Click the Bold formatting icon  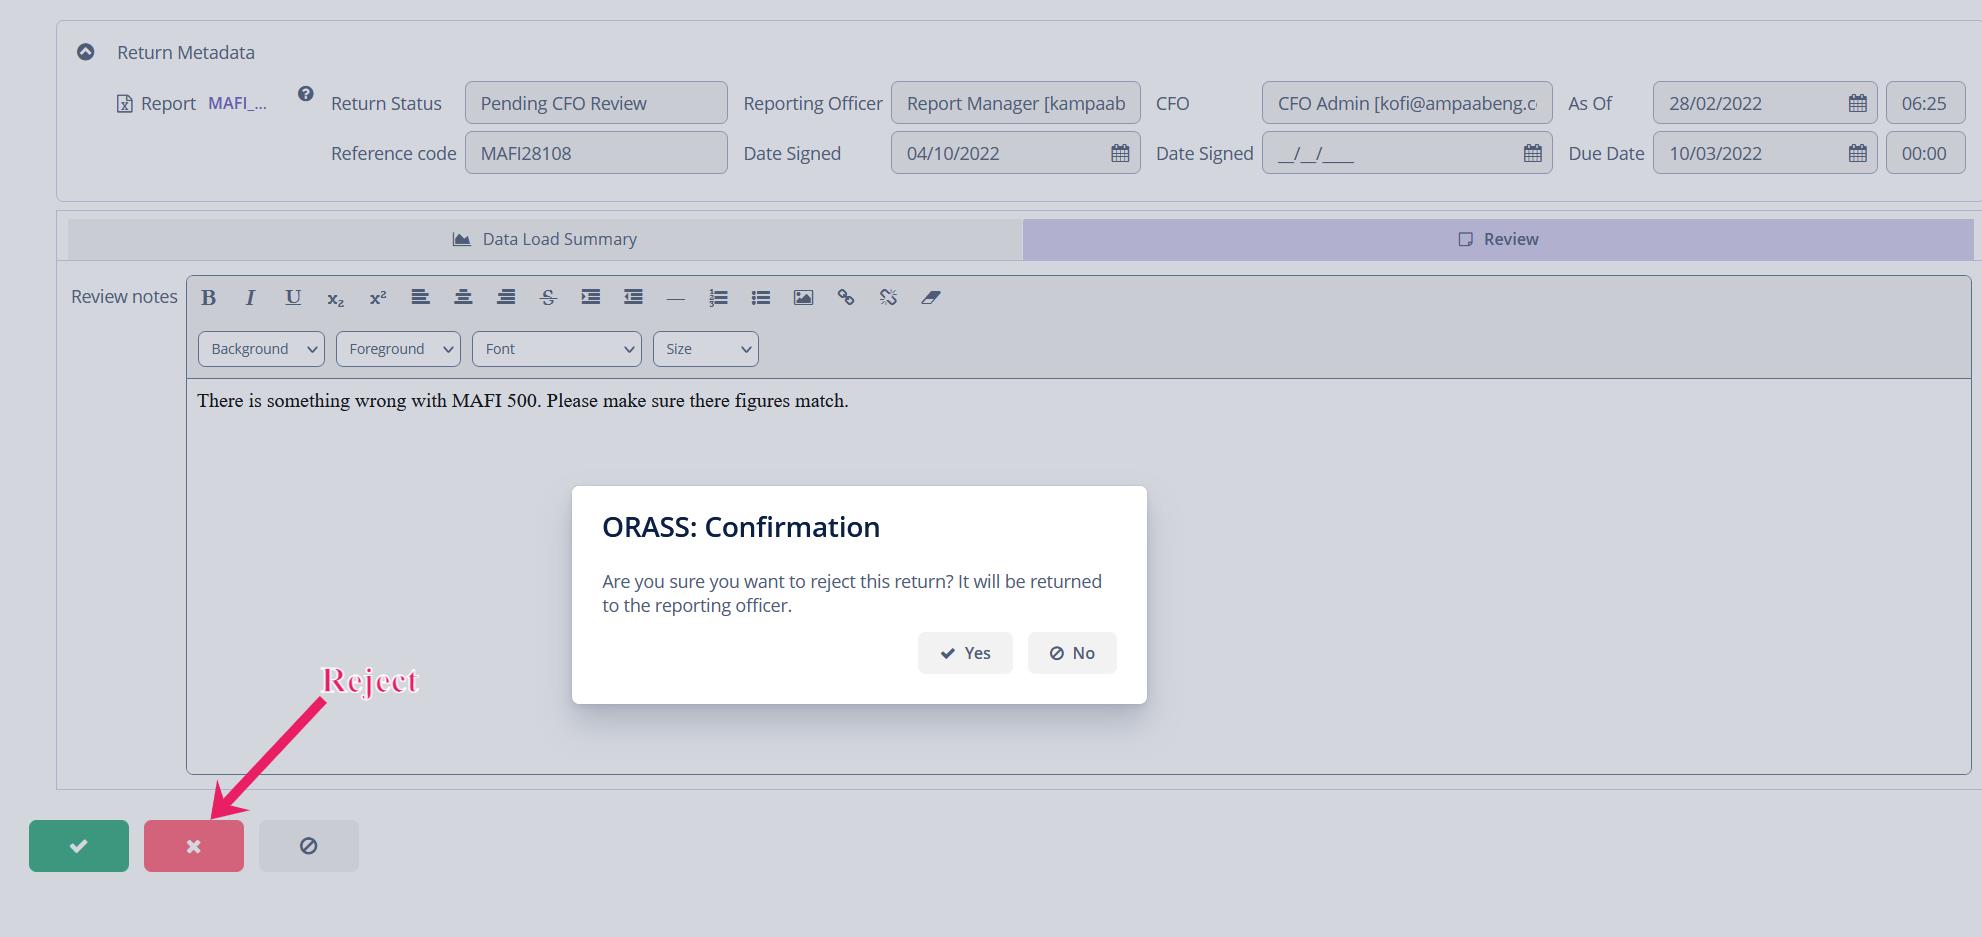tap(208, 297)
